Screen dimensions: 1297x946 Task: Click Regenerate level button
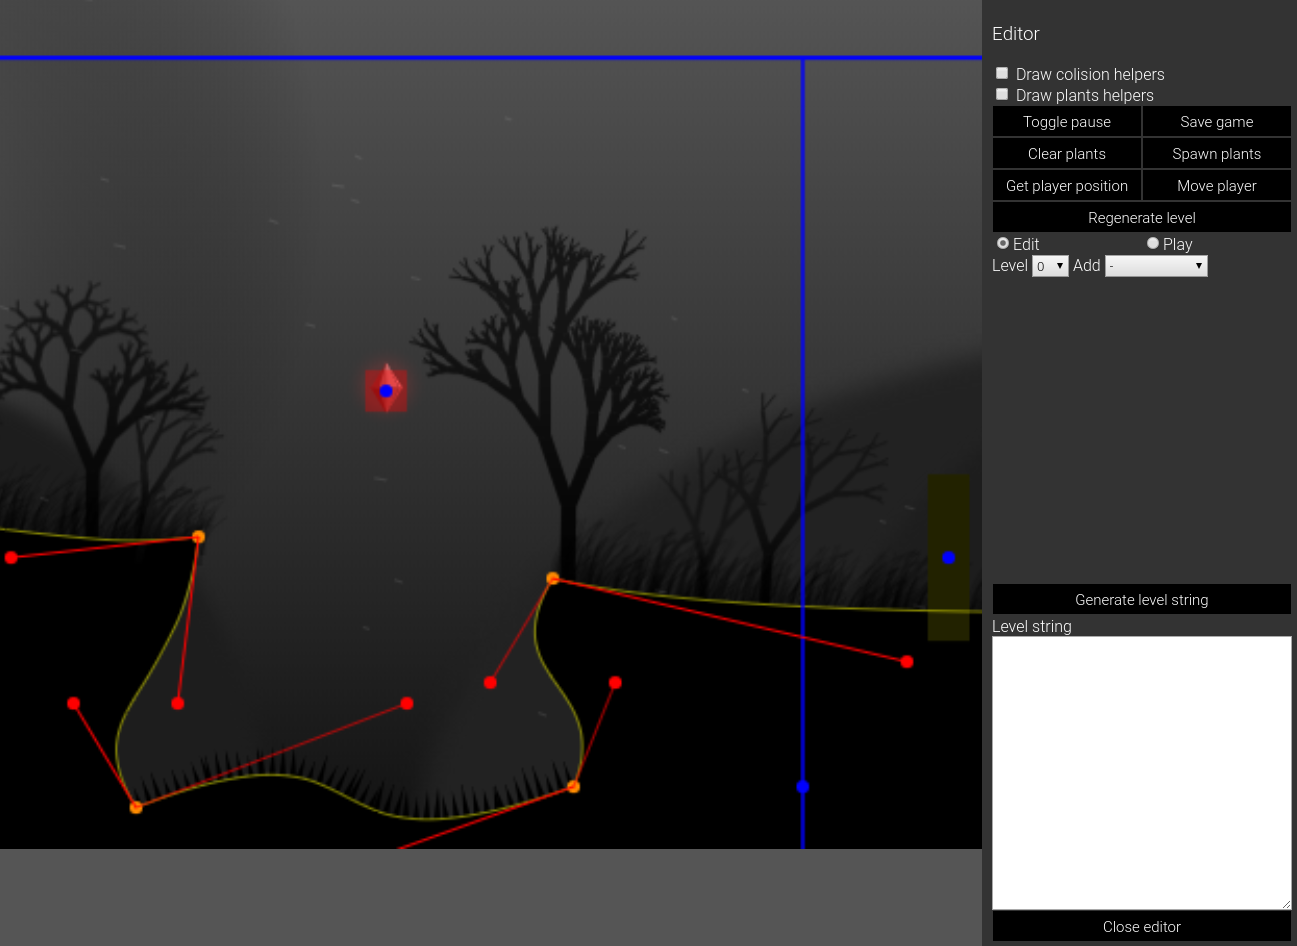click(1142, 218)
